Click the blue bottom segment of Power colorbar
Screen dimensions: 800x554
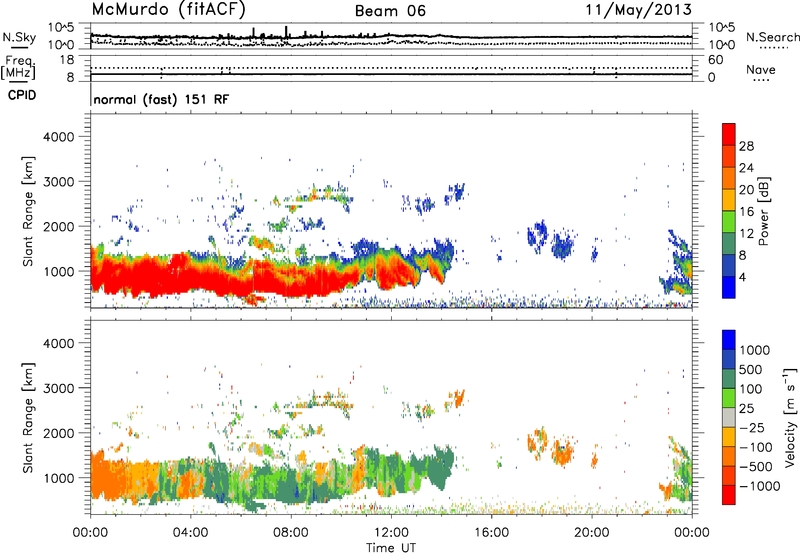coord(729,287)
